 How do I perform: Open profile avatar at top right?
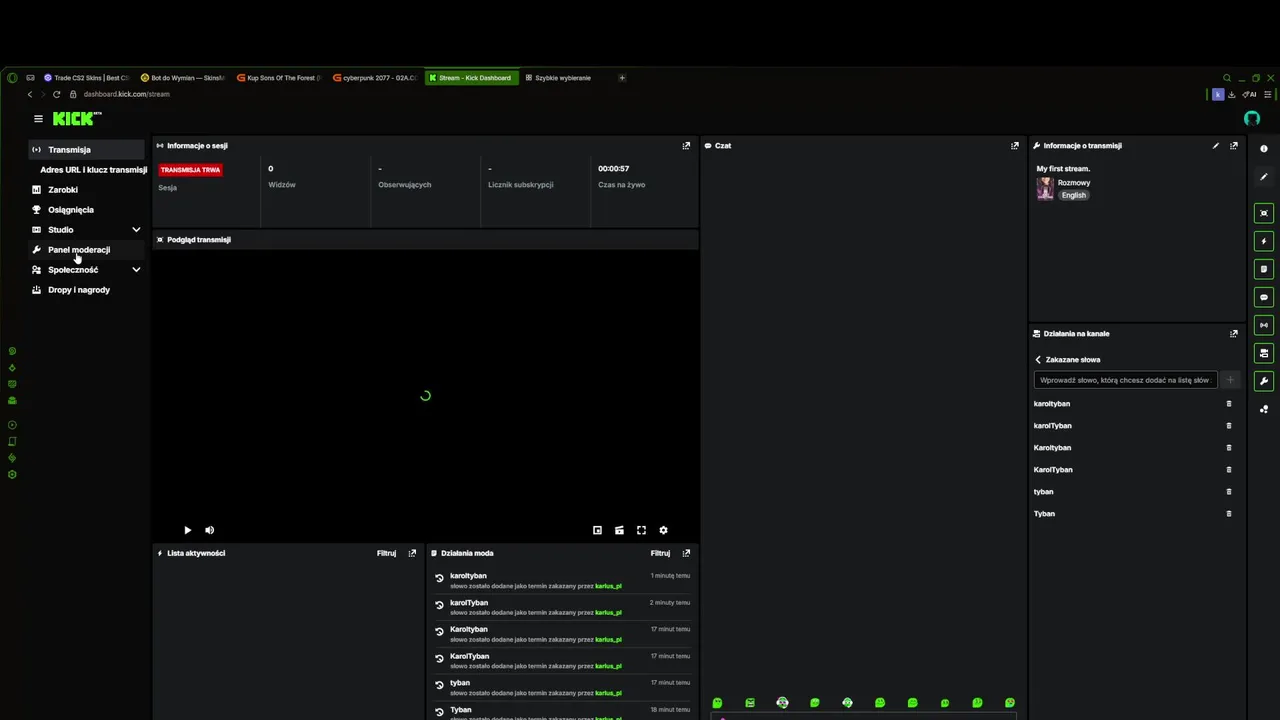point(1252,118)
